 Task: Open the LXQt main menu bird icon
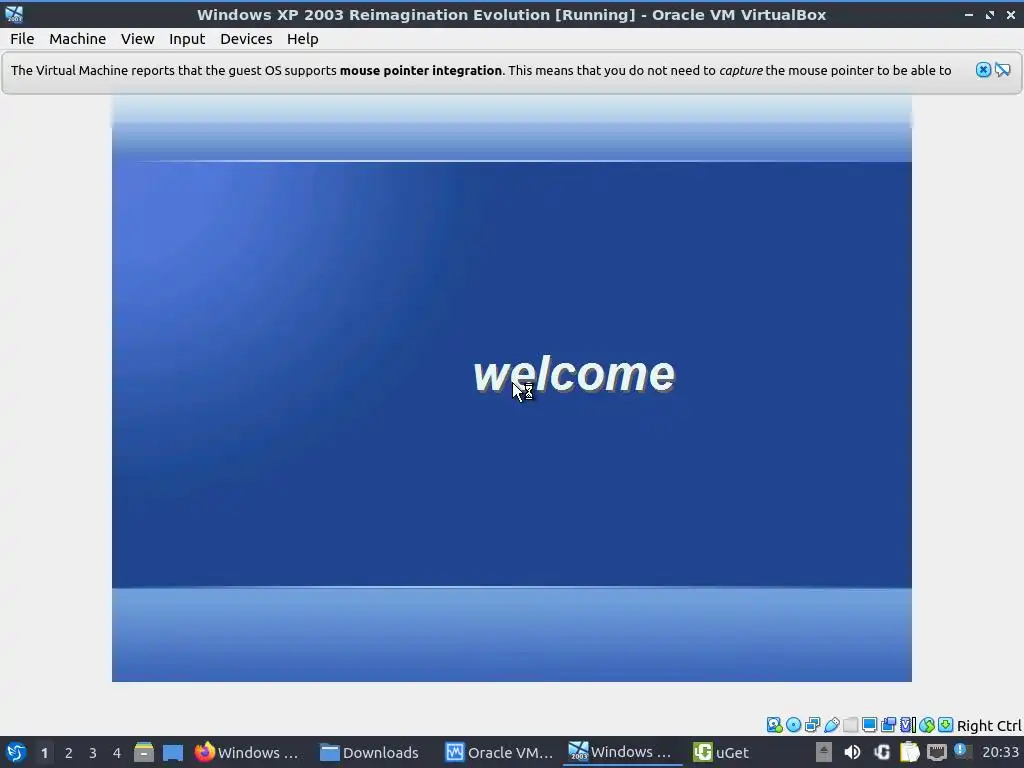[16, 752]
